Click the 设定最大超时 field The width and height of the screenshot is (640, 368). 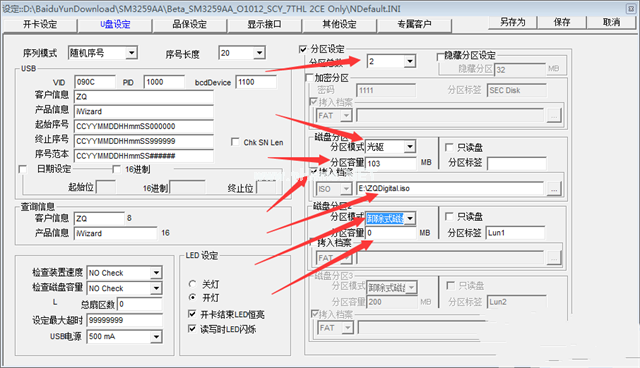click(124, 320)
